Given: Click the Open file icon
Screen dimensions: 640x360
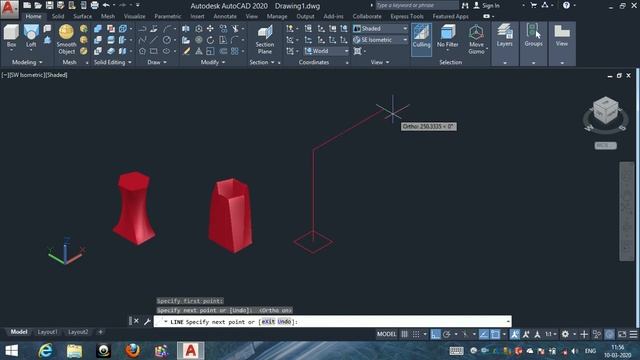Looking at the screenshot, I should tap(38, 5).
